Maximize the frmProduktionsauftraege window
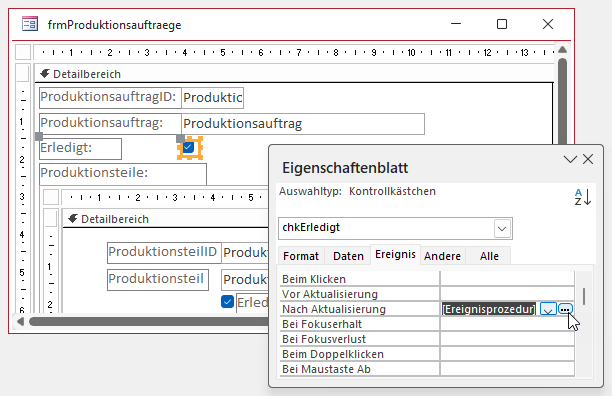Image resolution: width=612 pixels, height=396 pixels. tap(502, 24)
